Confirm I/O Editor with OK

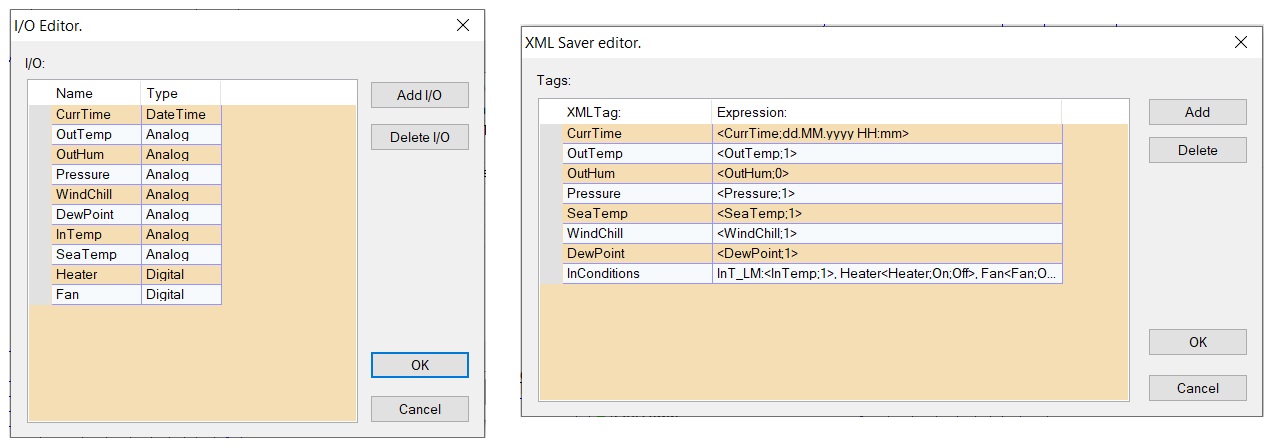(x=419, y=365)
